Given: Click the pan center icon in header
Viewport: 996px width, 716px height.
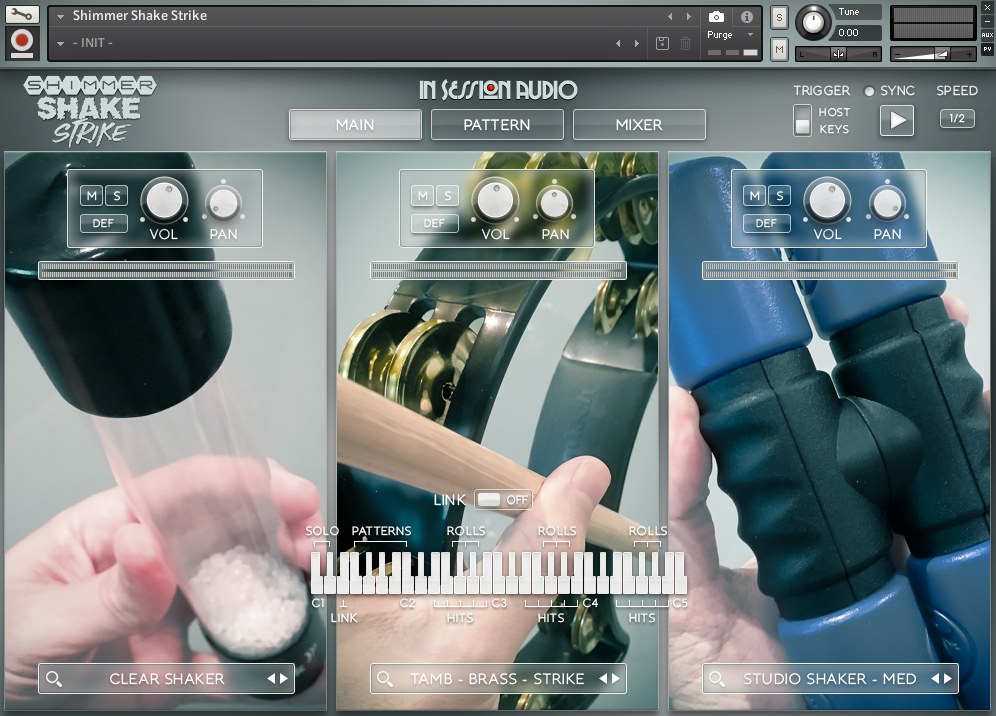Looking at the screenshot, I should (838, 55).
